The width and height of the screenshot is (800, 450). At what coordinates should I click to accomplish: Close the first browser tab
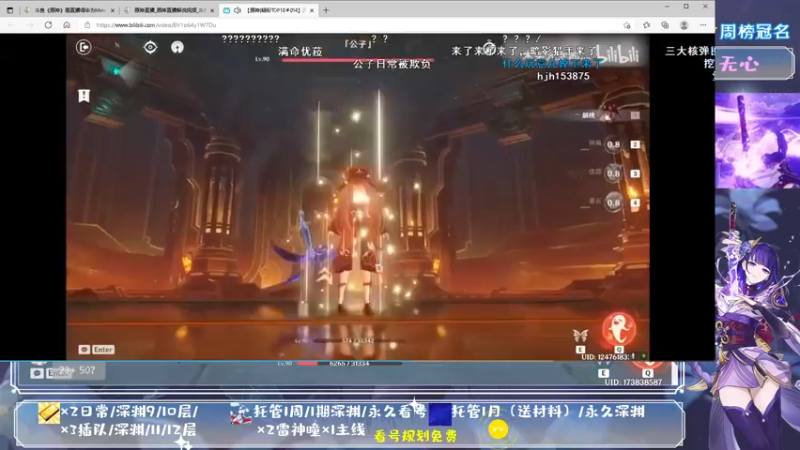click(113, 10)
